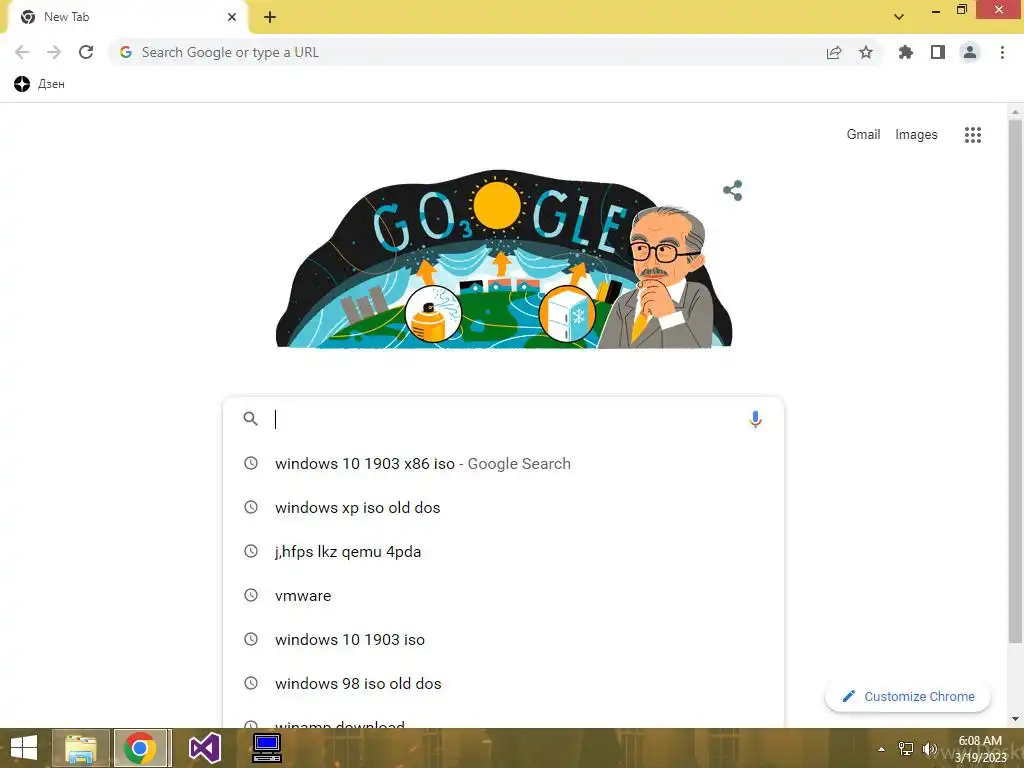The width and height of the screenshot is (1024, 768).
Task: Open the Дзен bookmark
Action: coord(39,84)
